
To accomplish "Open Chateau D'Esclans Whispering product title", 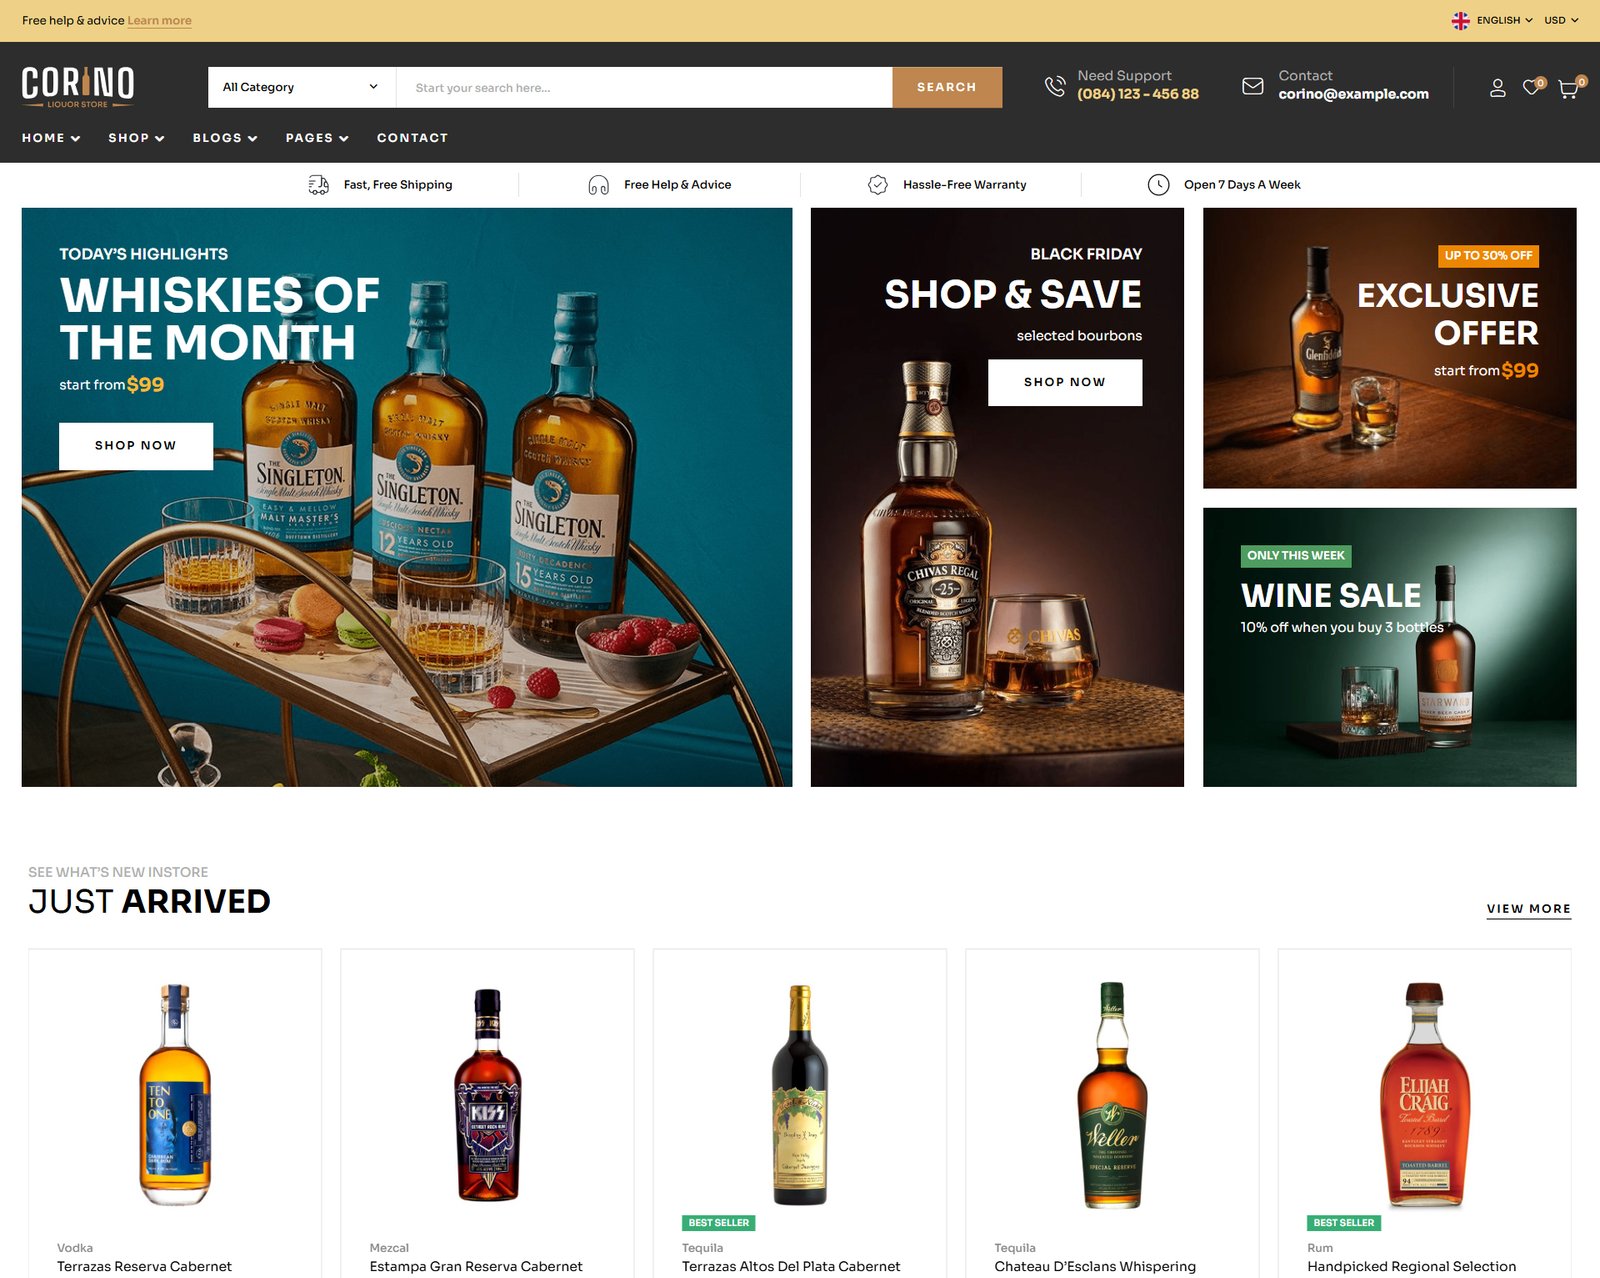I will (1095, 1266).
